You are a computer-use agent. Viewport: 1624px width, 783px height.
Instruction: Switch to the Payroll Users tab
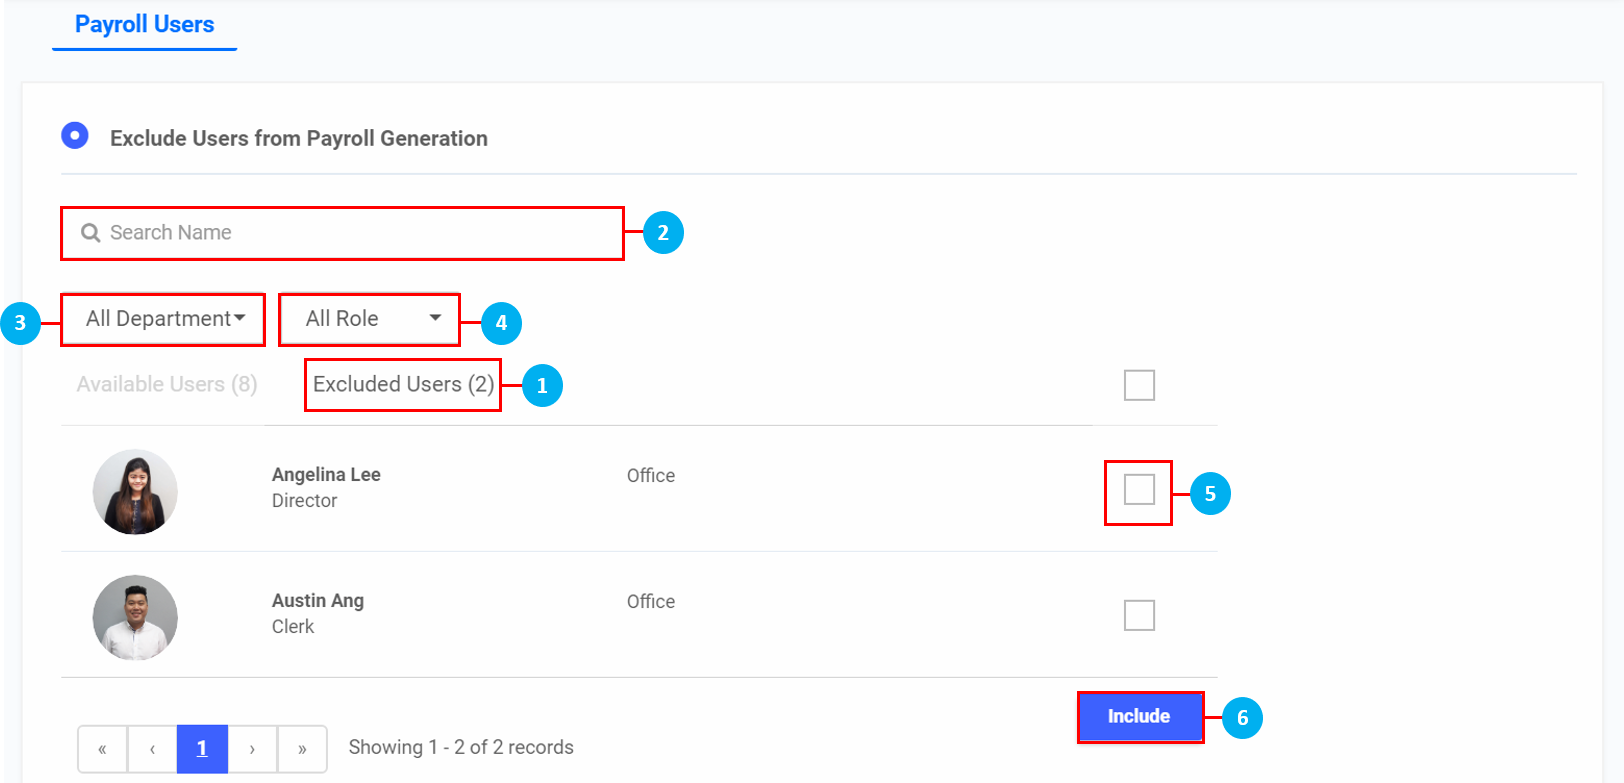coord(144,25)
